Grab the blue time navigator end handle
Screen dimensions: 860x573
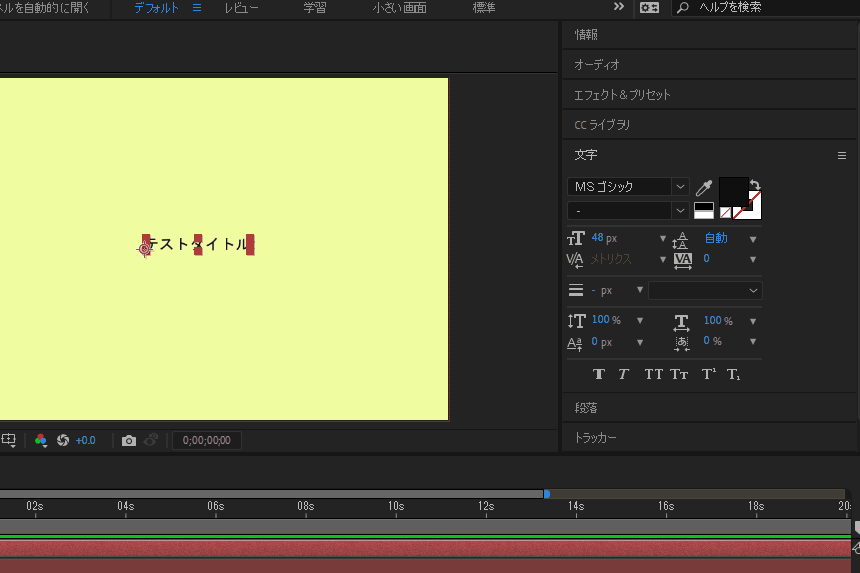(x=547, y=494)
